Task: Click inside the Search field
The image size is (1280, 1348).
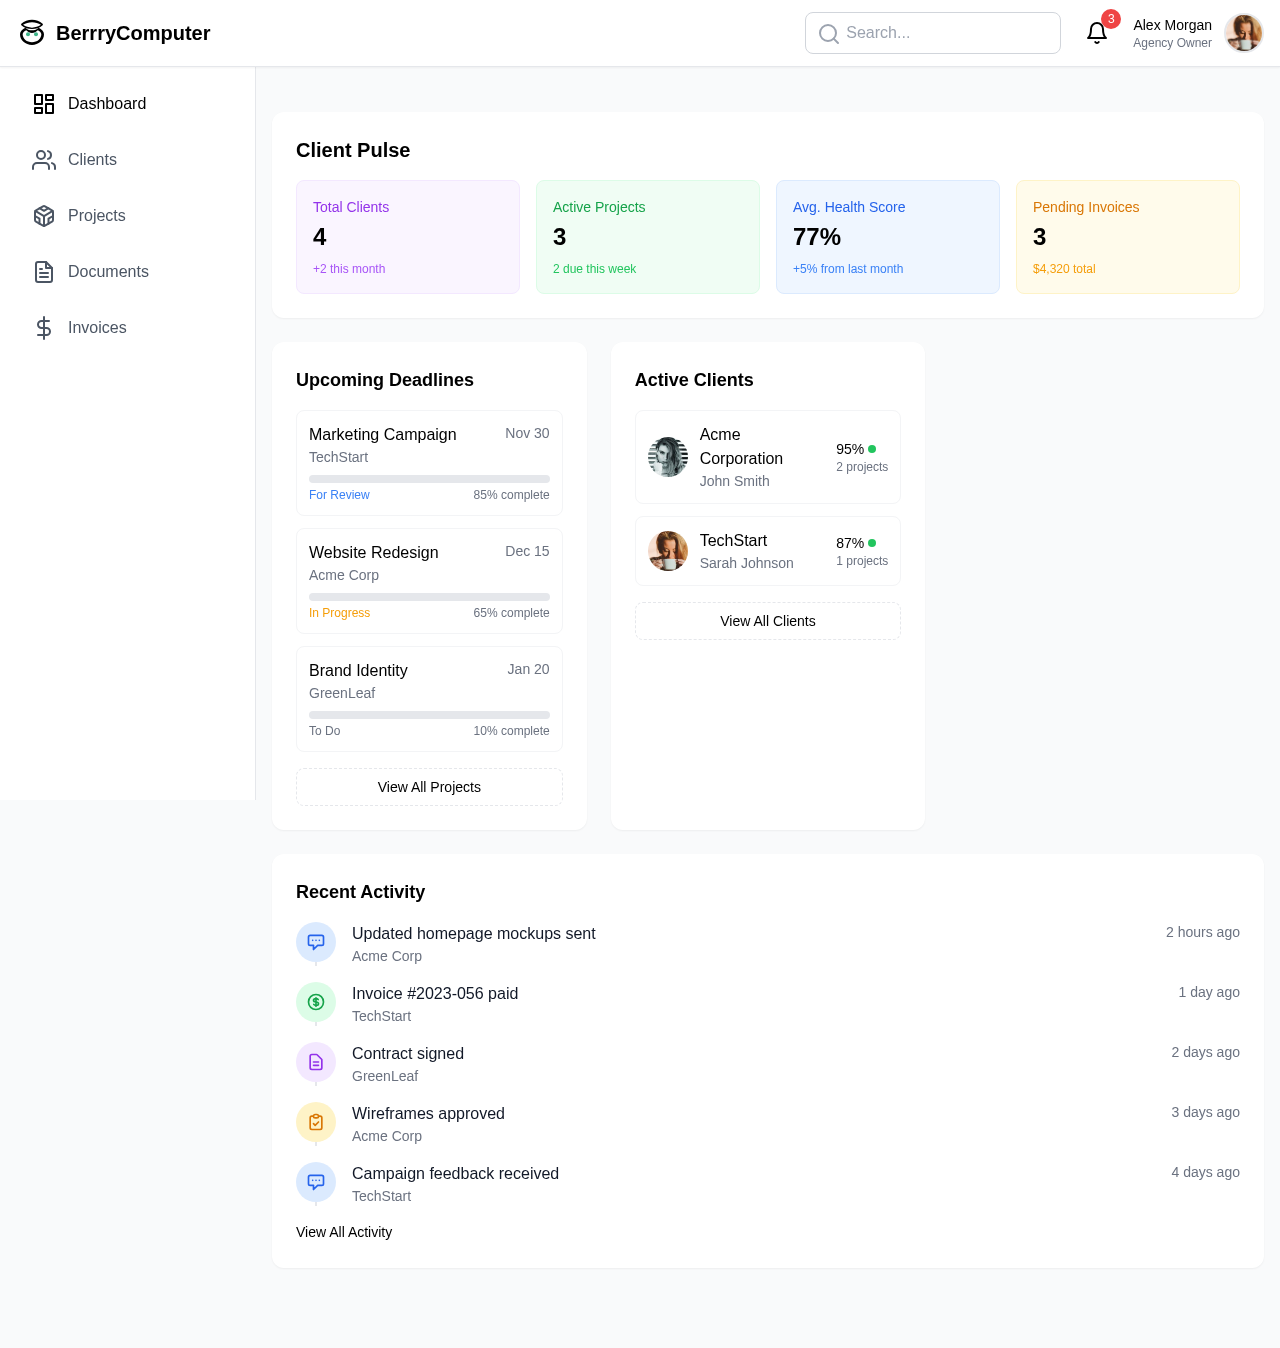Action: point(932,33)
